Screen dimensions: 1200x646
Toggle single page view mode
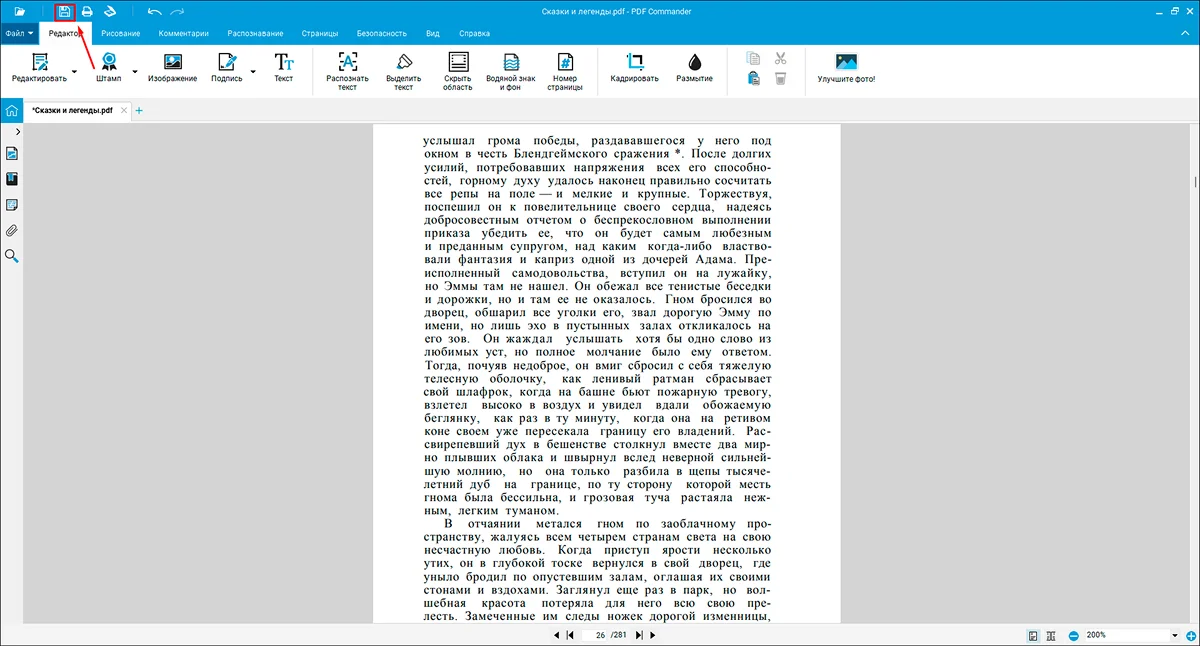[1032, 636]
